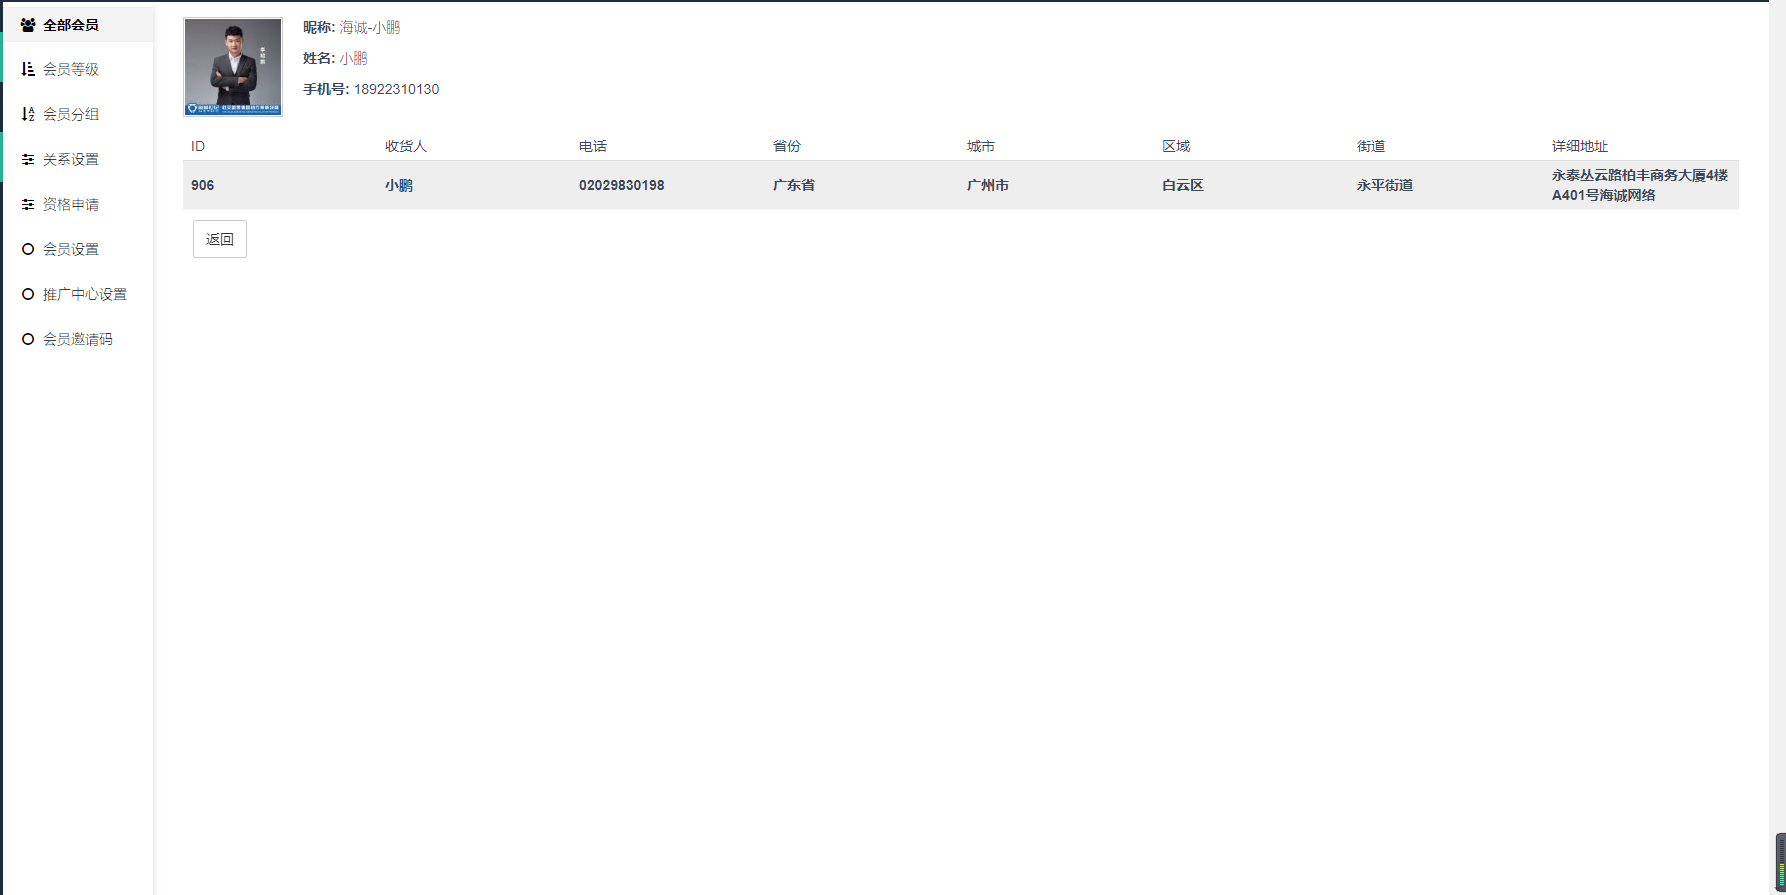Click the 会员分组 sort icon

click(28, 114)
